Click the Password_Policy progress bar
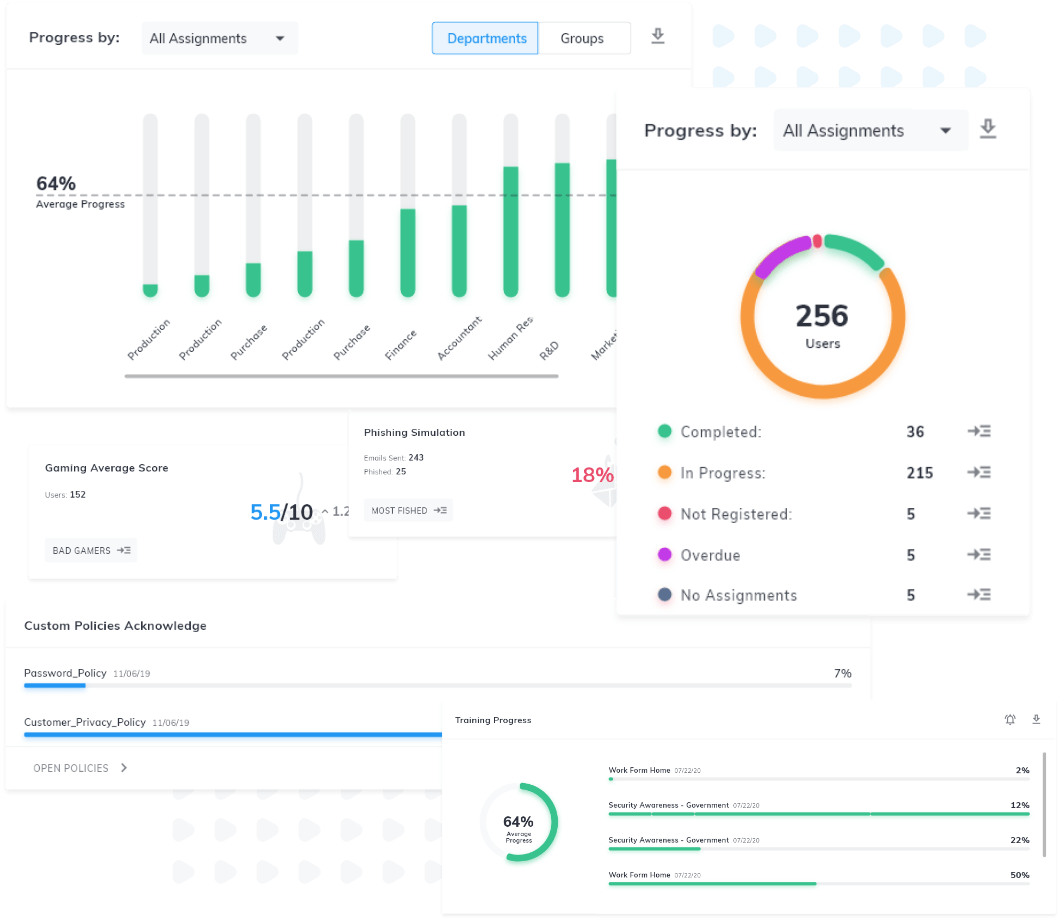The image size is (1060, 920). (x=437, y=686)
